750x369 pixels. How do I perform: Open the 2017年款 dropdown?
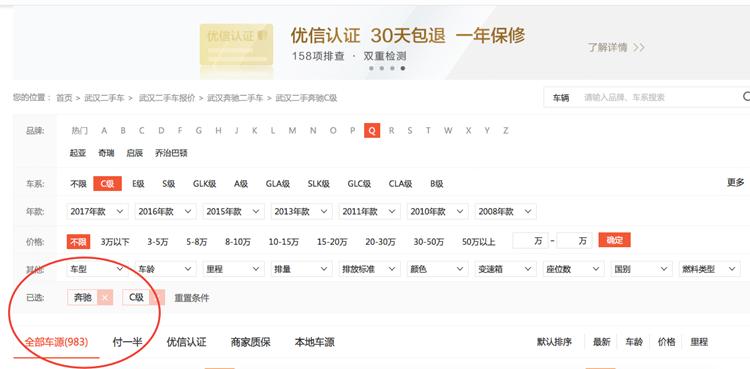pyautogui.click(x=98, y=211)
